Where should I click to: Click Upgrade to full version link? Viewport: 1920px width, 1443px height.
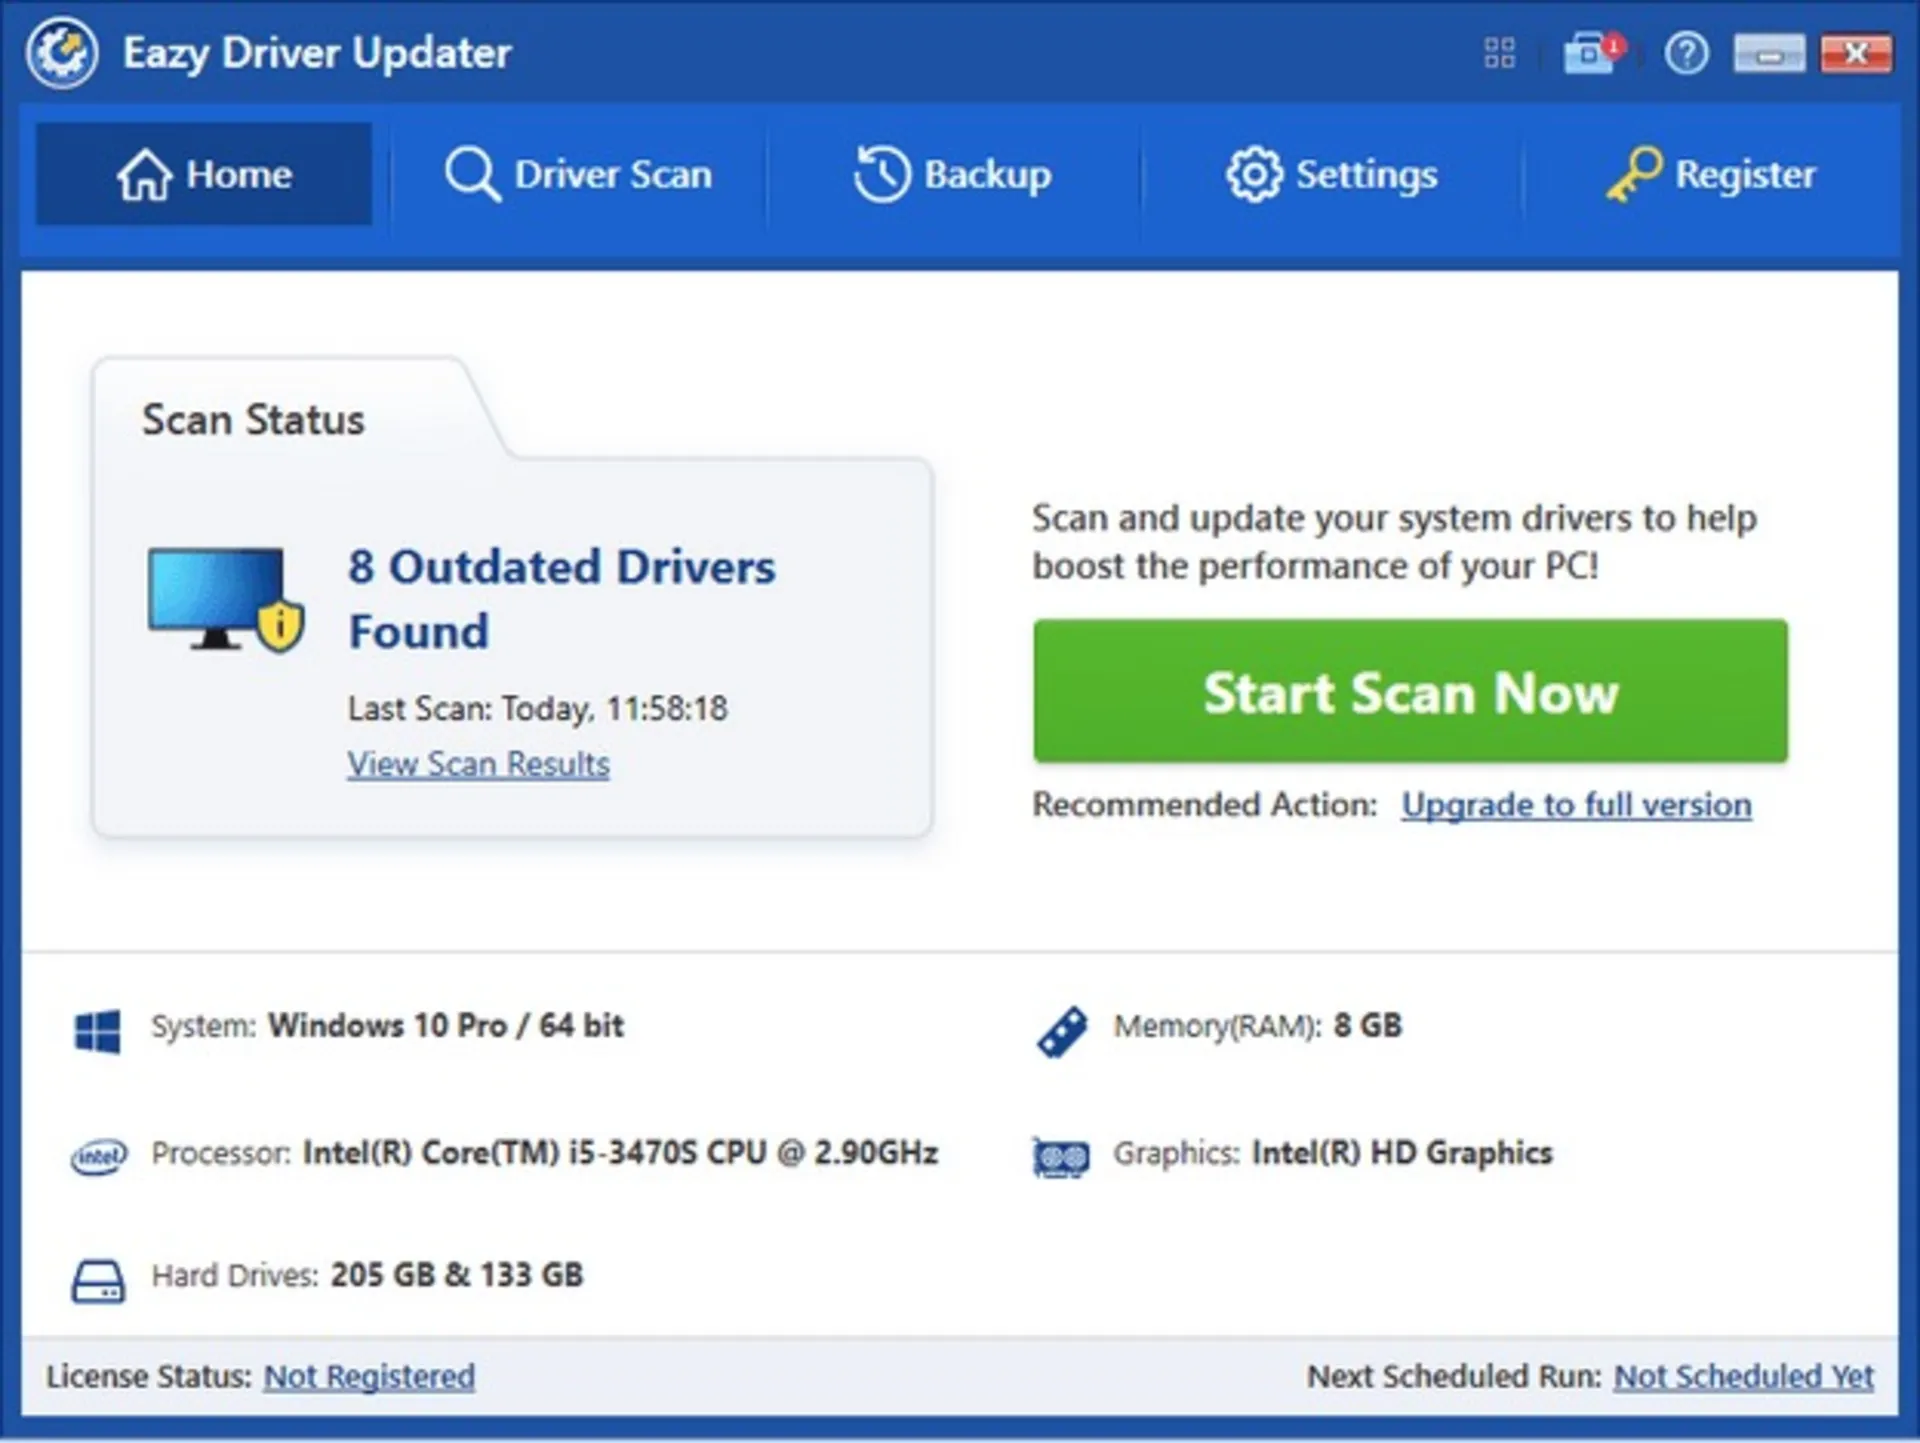[1574, 803]
